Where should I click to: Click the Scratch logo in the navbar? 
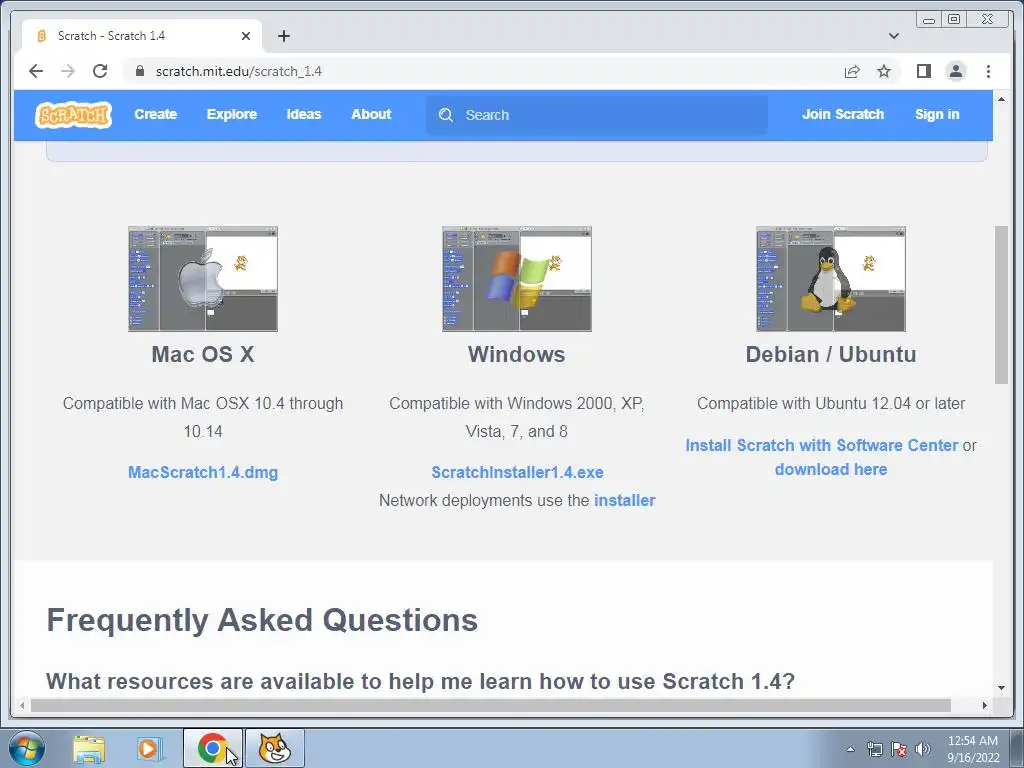73,115
